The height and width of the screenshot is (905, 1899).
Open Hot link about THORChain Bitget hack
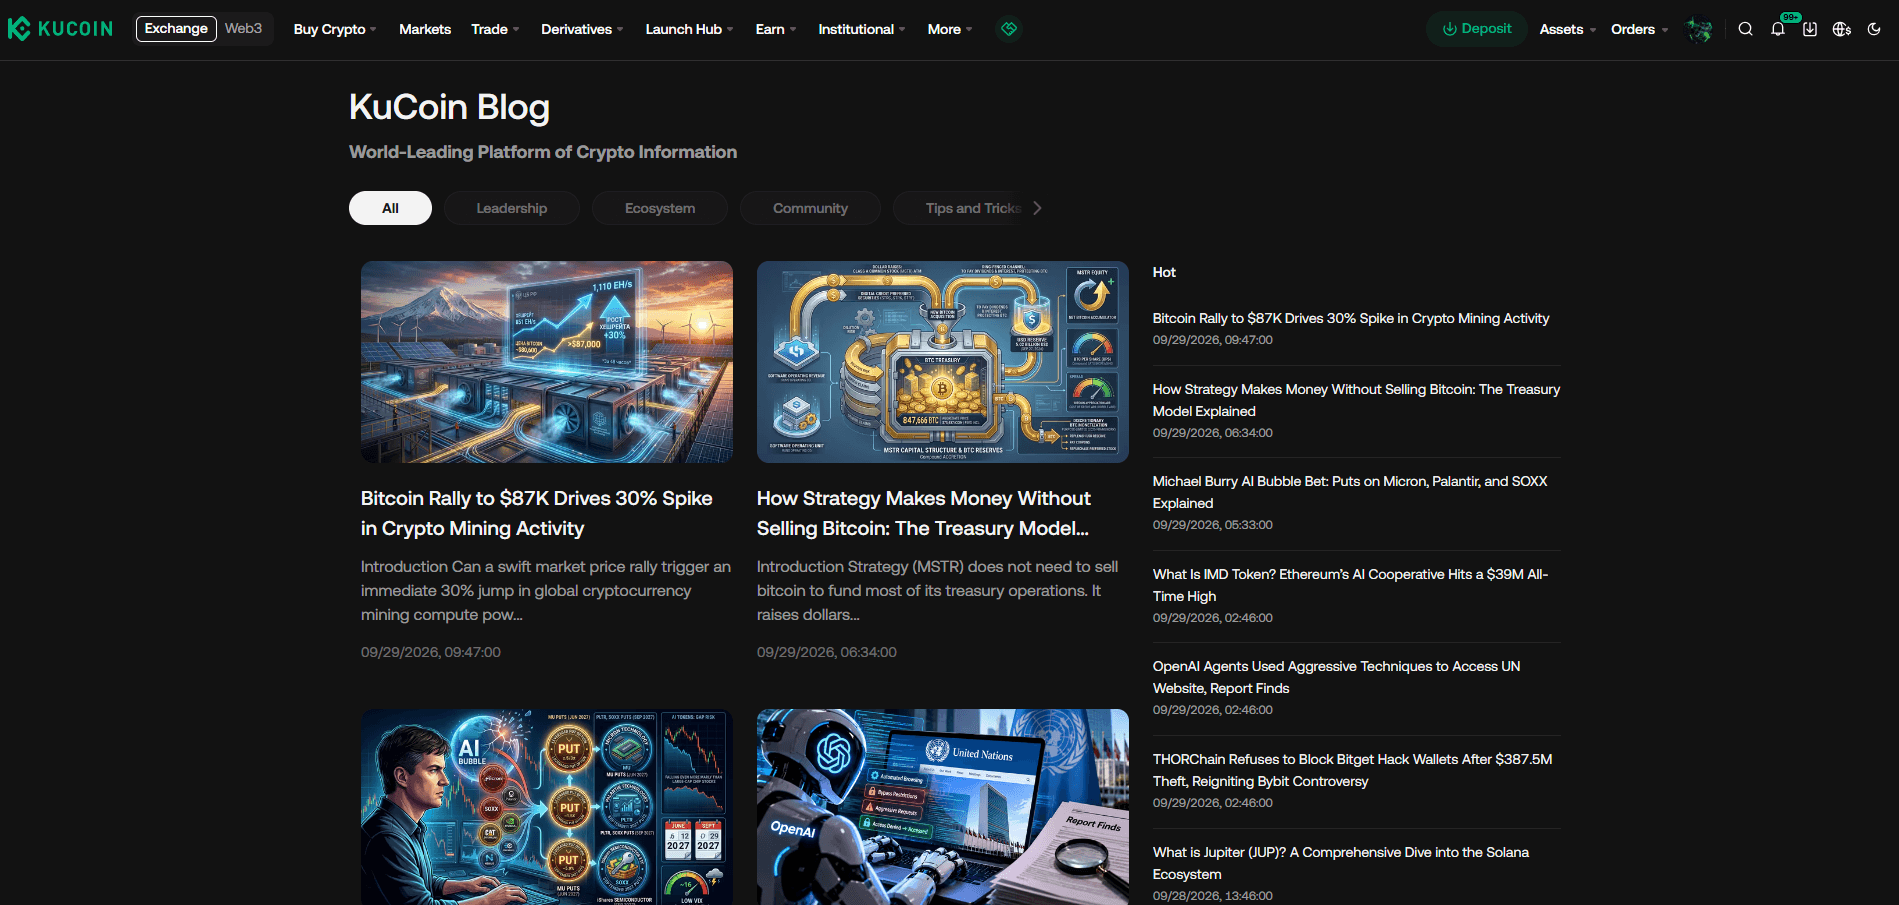tap(1353, 770)
